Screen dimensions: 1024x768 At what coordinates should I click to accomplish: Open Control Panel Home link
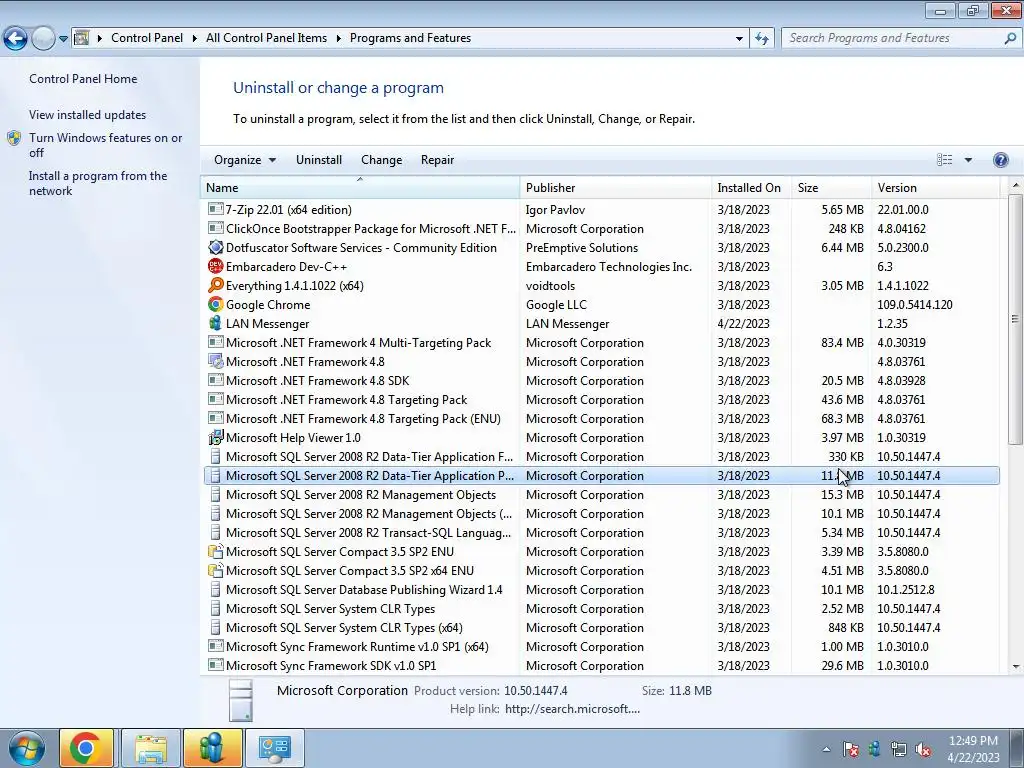[x=83, y=79]
